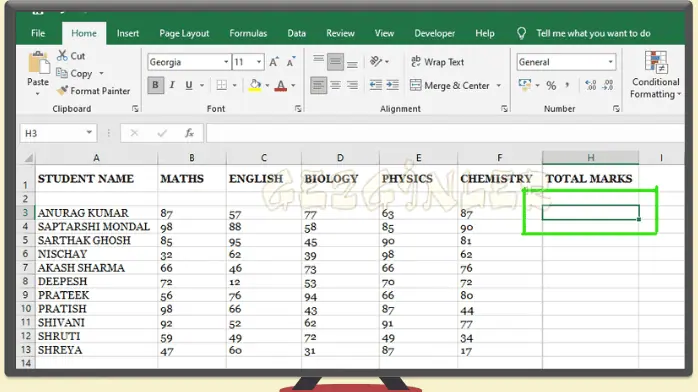Increase font size with the larger A icon

click(274, 62)
